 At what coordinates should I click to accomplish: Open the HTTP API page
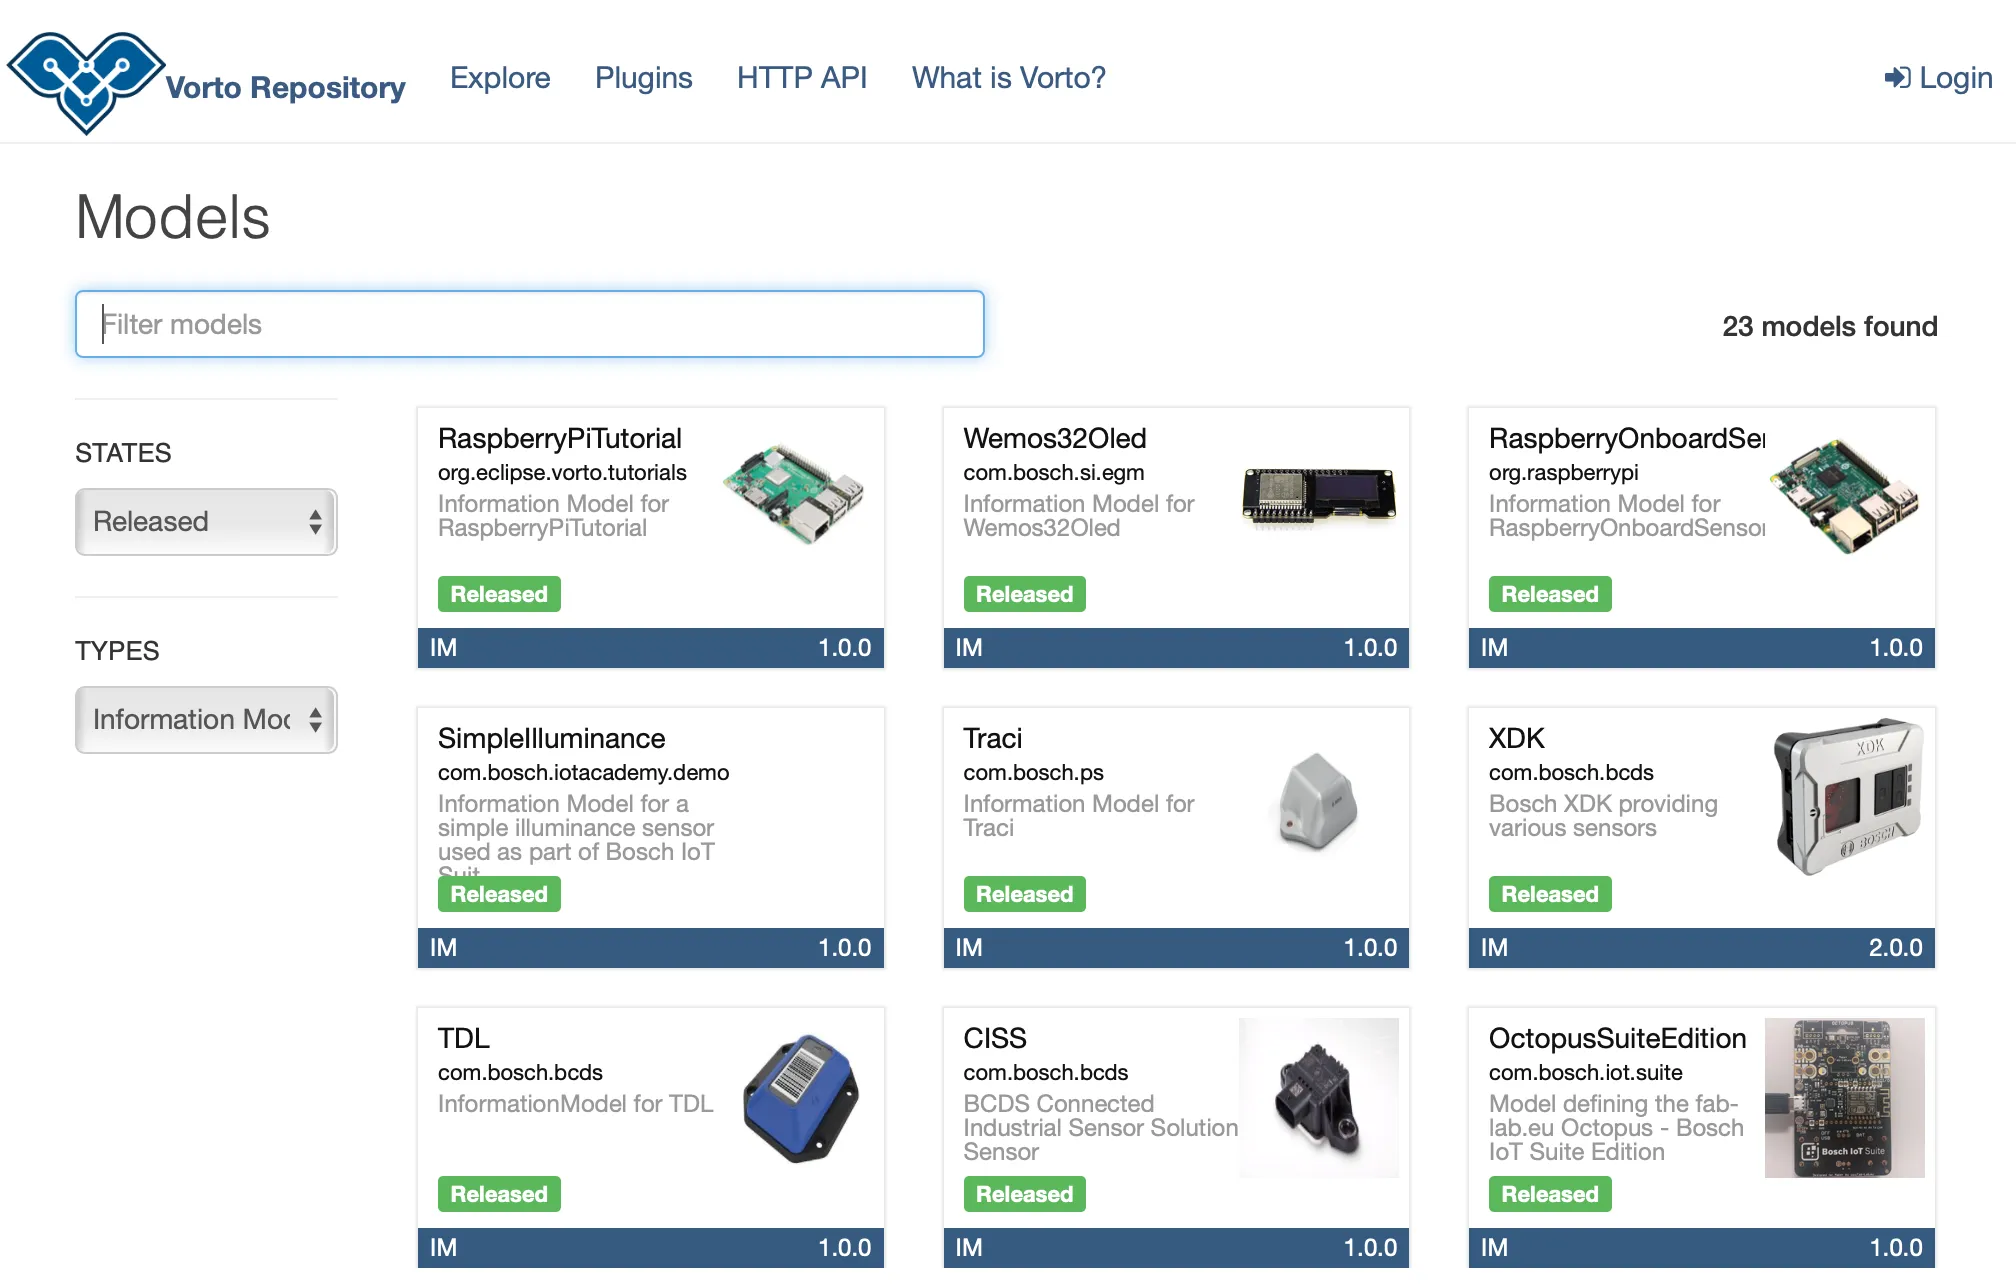tap(802, 78)
